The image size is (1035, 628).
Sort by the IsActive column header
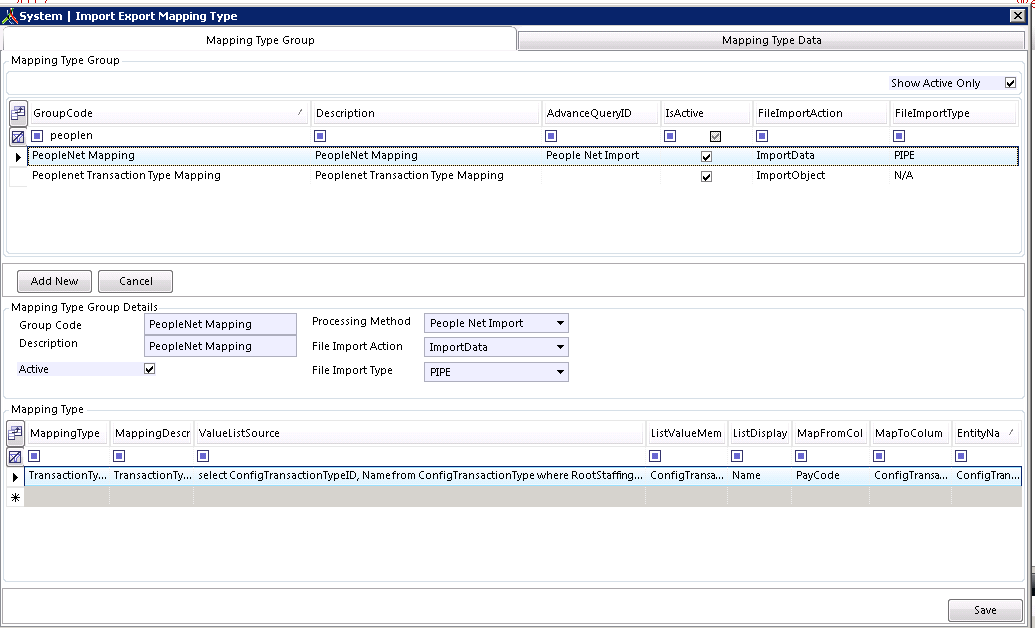[707, 113]
